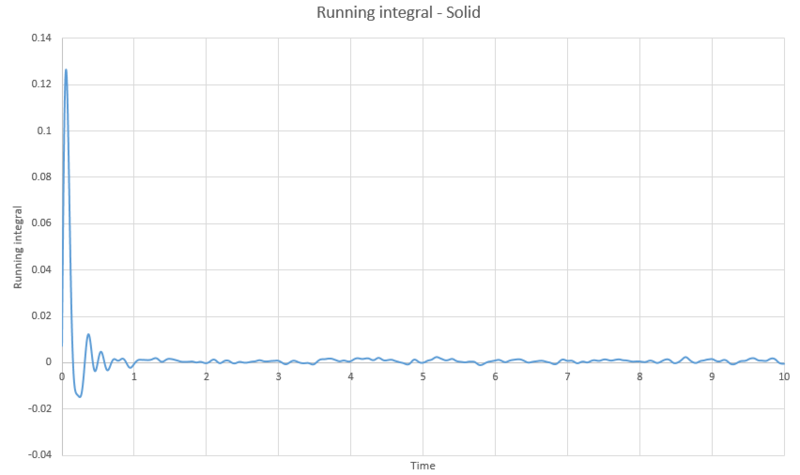Image resolution: width=800 pixels, height=475 pixels.
Task: Click the tallest peak of the blue curve
Action: click(x=66, y=70)
